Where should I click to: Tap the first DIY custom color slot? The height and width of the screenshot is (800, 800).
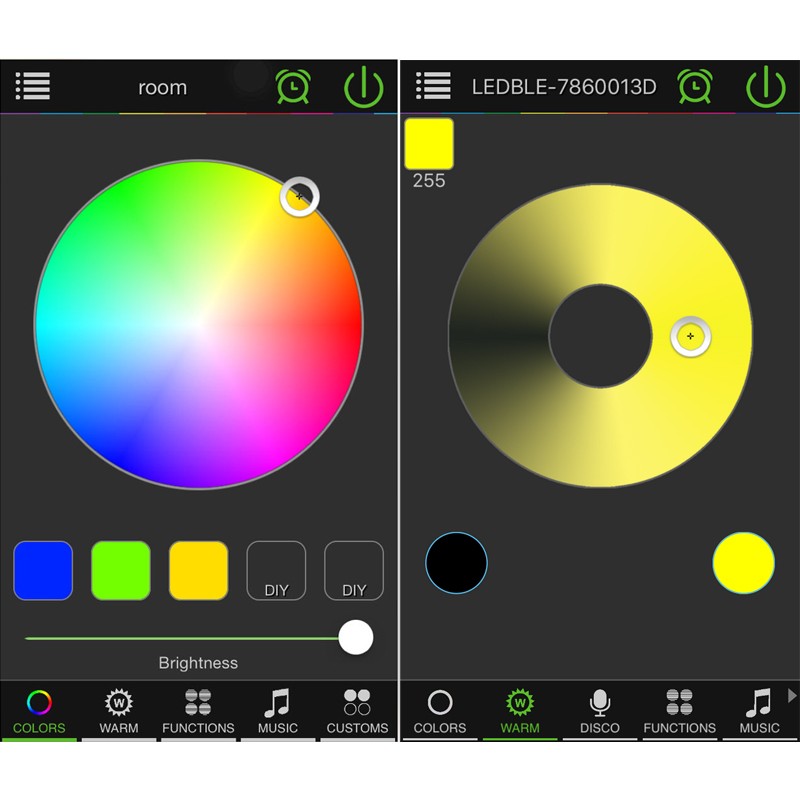[276, 570]
